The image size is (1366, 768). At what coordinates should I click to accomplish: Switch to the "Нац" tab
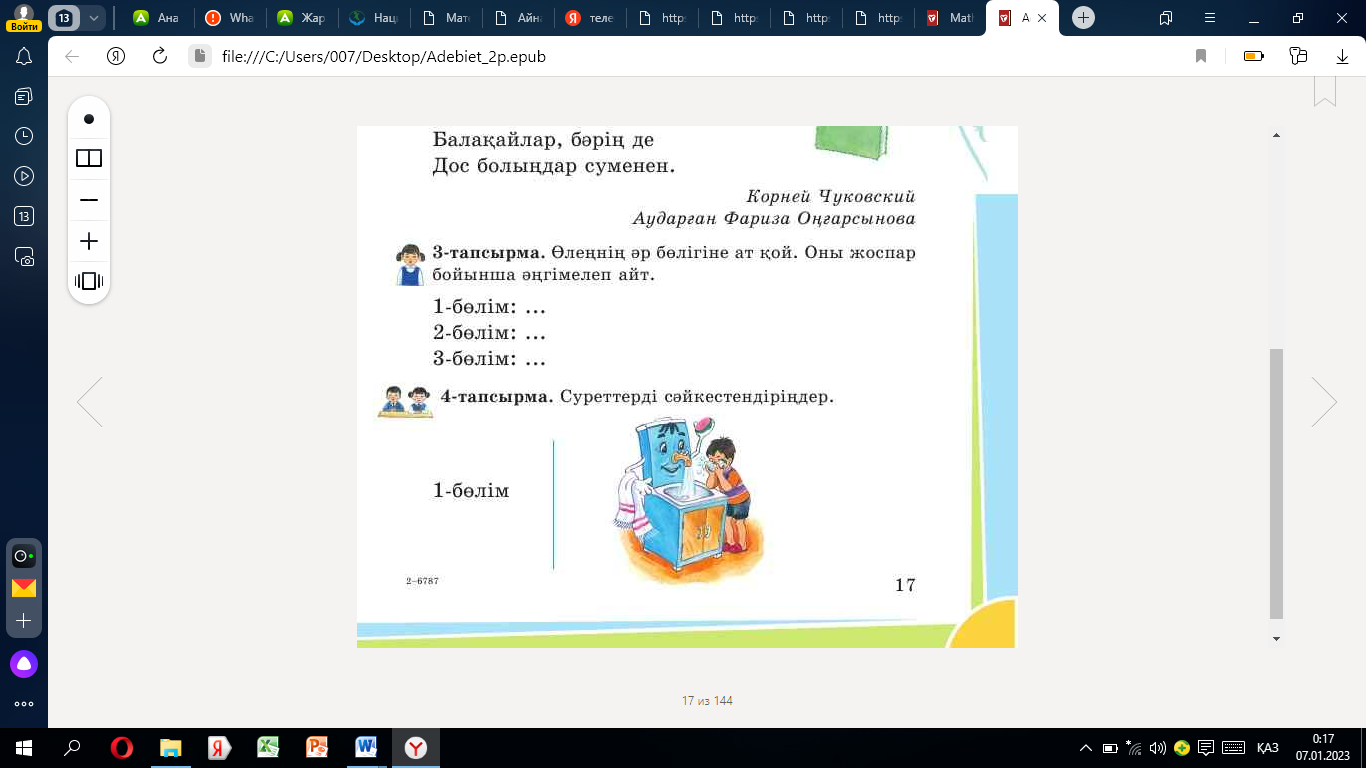tap(371, 18)
